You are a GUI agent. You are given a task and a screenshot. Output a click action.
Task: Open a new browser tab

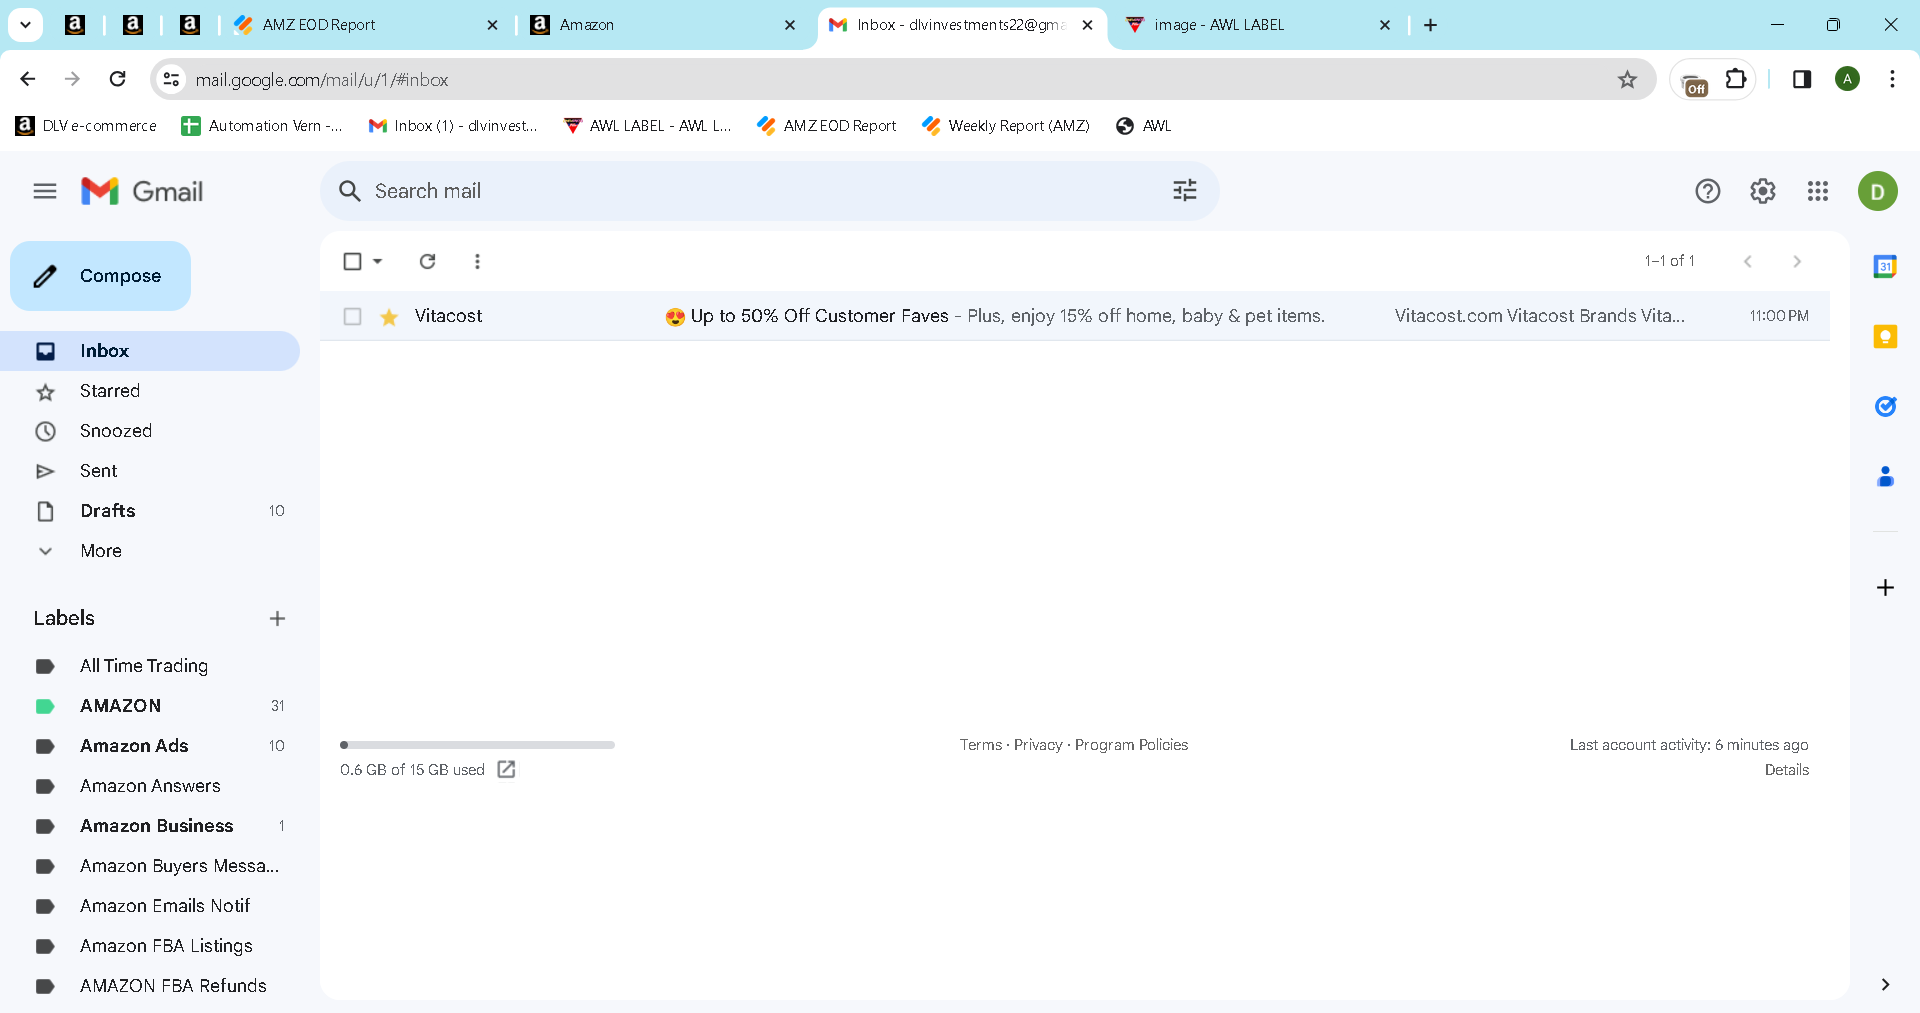tap(1430, 25)
